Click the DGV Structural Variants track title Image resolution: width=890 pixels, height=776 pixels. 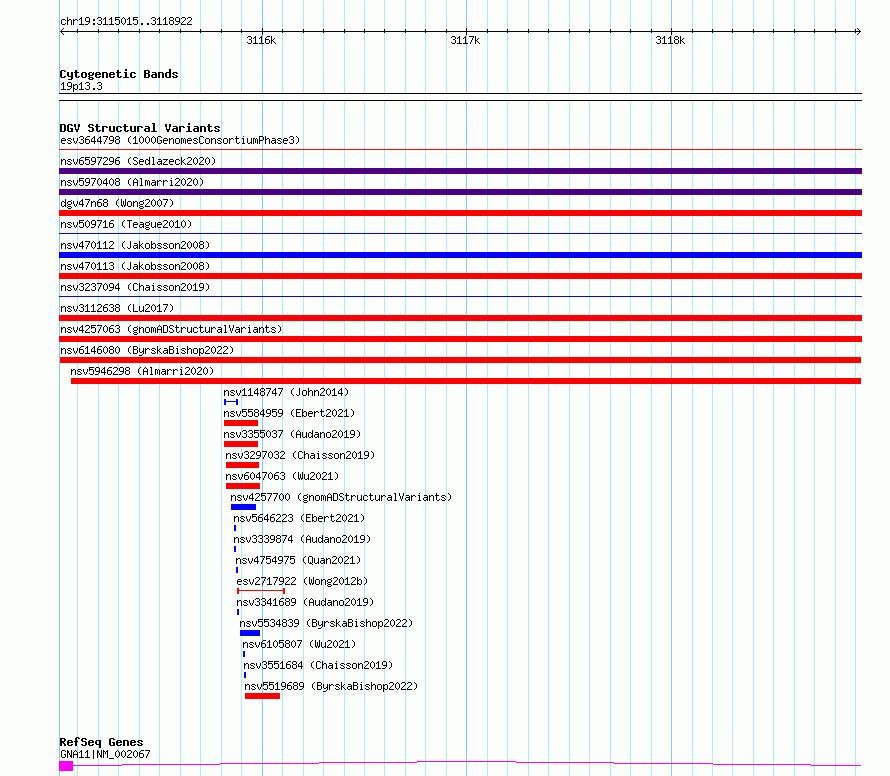point(140,128)
